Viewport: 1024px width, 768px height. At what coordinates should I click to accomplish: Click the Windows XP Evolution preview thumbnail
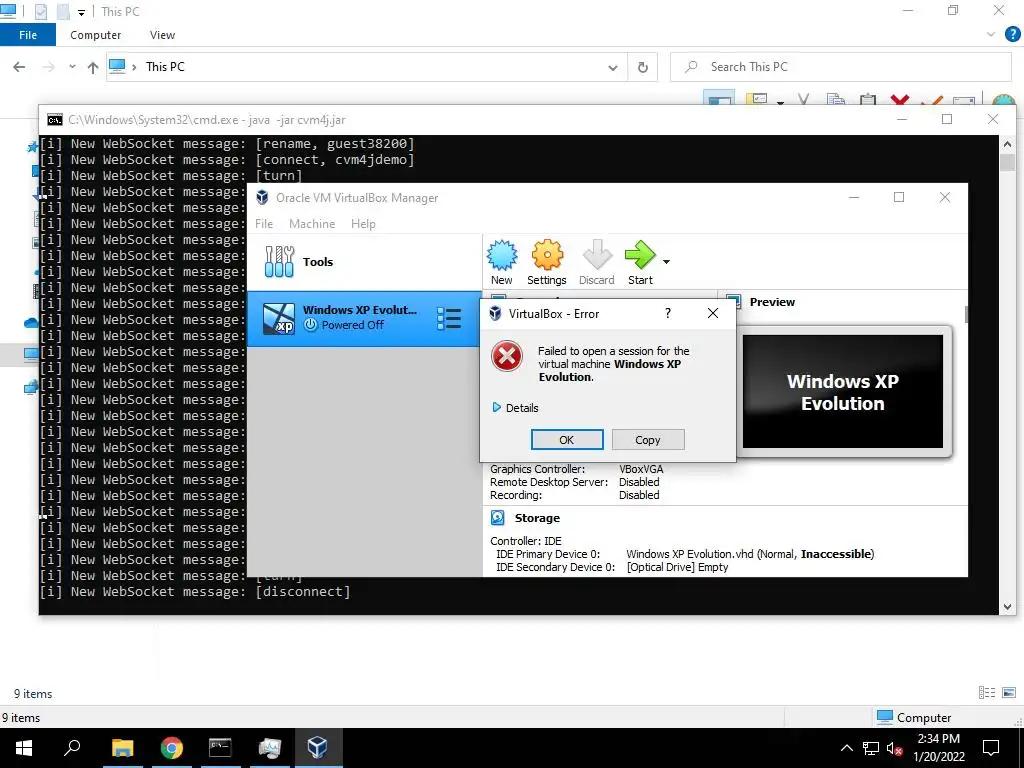[x=842, y=392]
